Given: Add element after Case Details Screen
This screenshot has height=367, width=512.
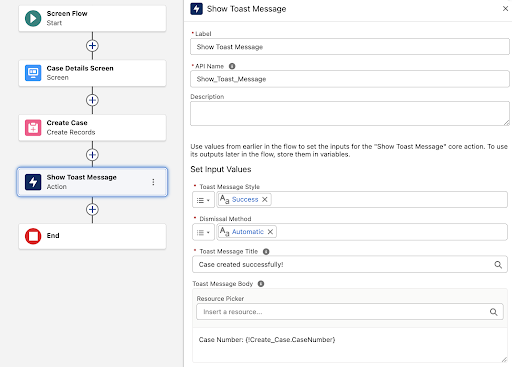Looking at the screenshot, I should click(x=92, y=100).
